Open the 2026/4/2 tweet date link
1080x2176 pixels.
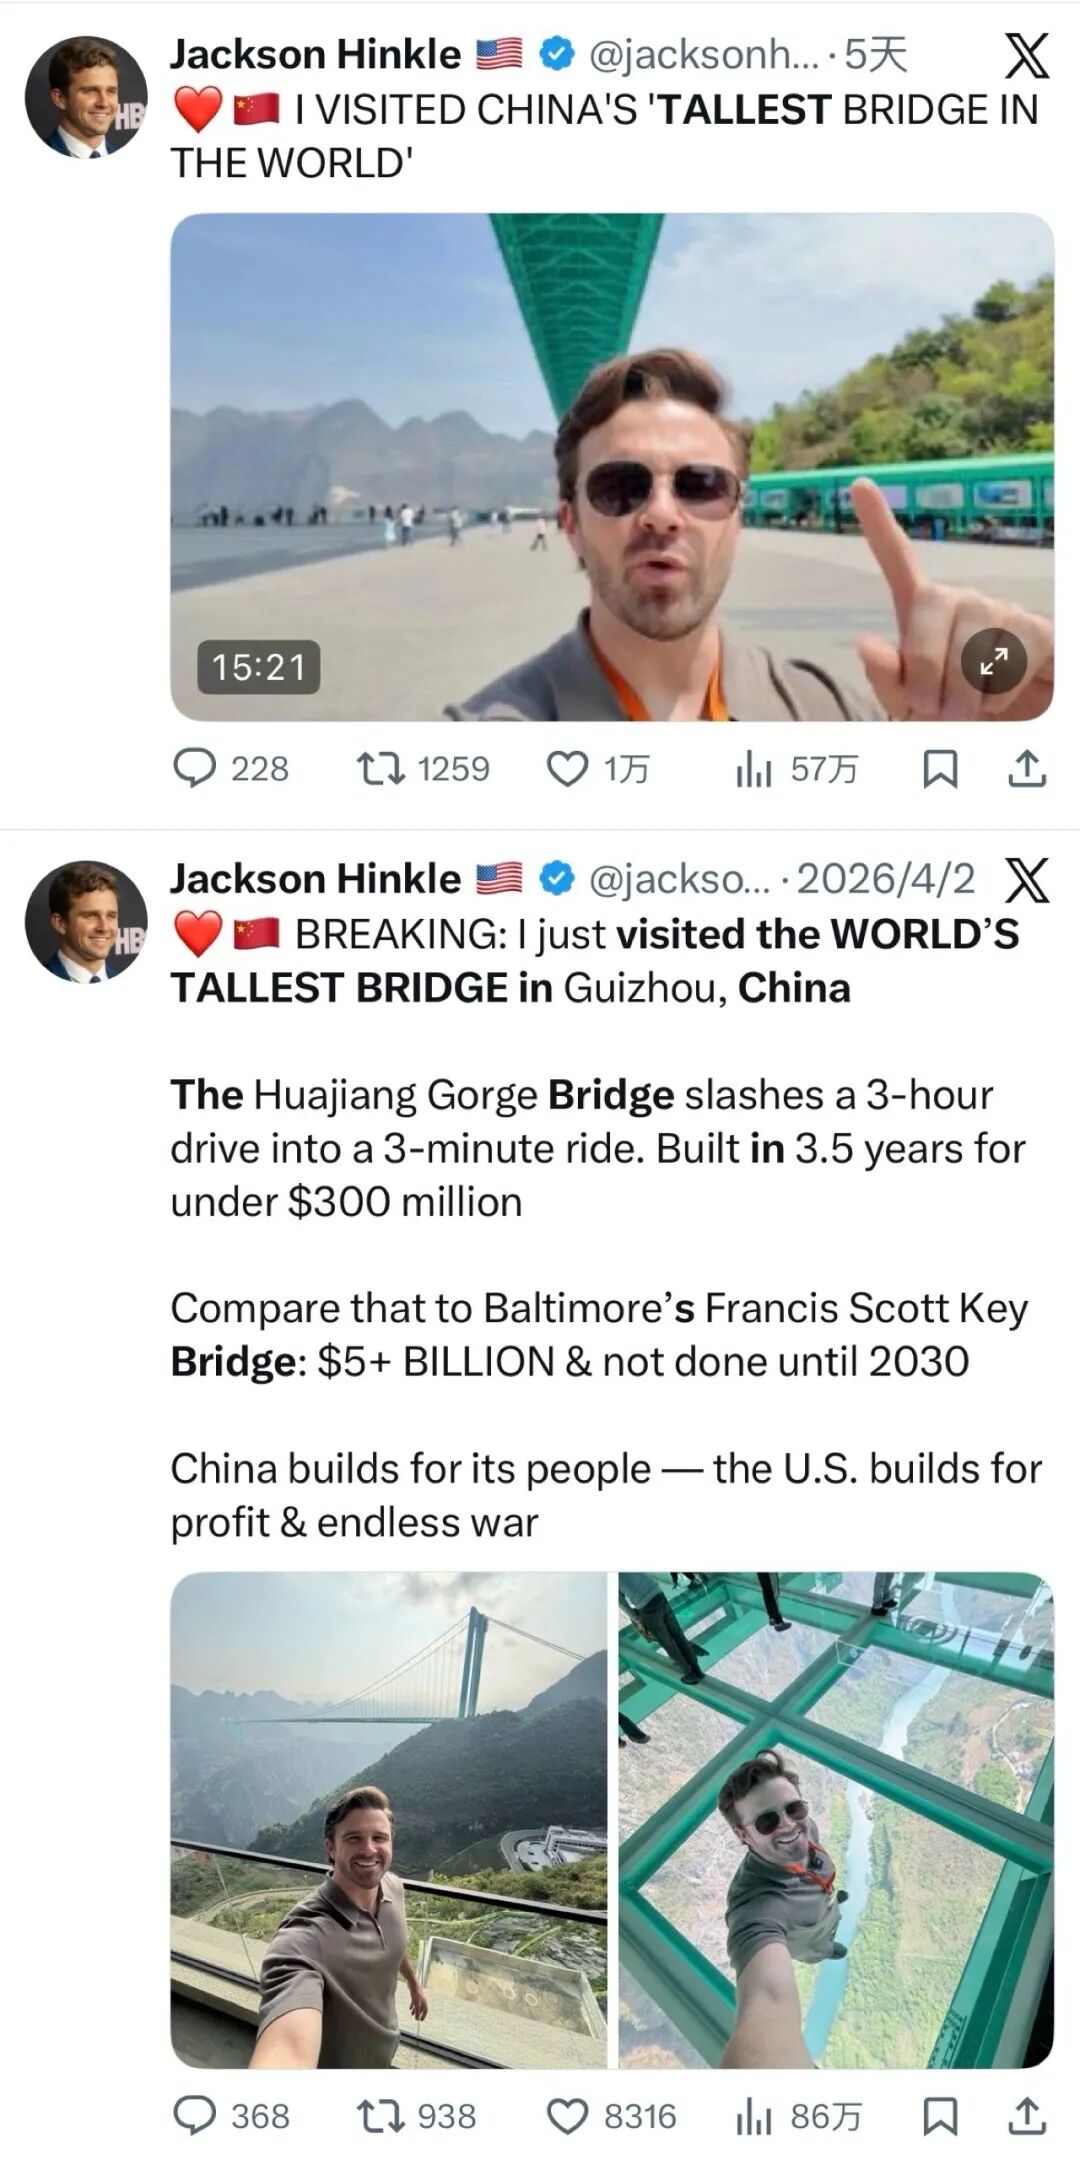(x=885, y=879)
